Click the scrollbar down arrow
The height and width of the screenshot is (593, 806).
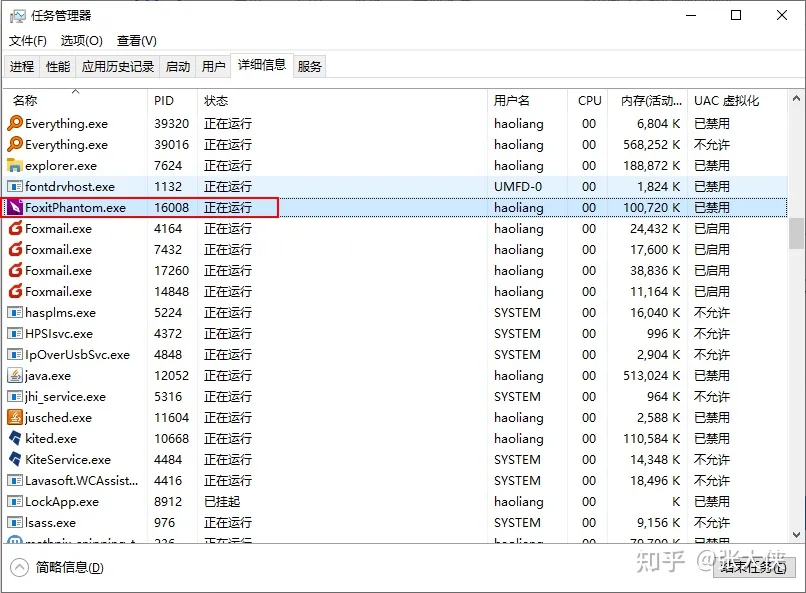(796, 534)
